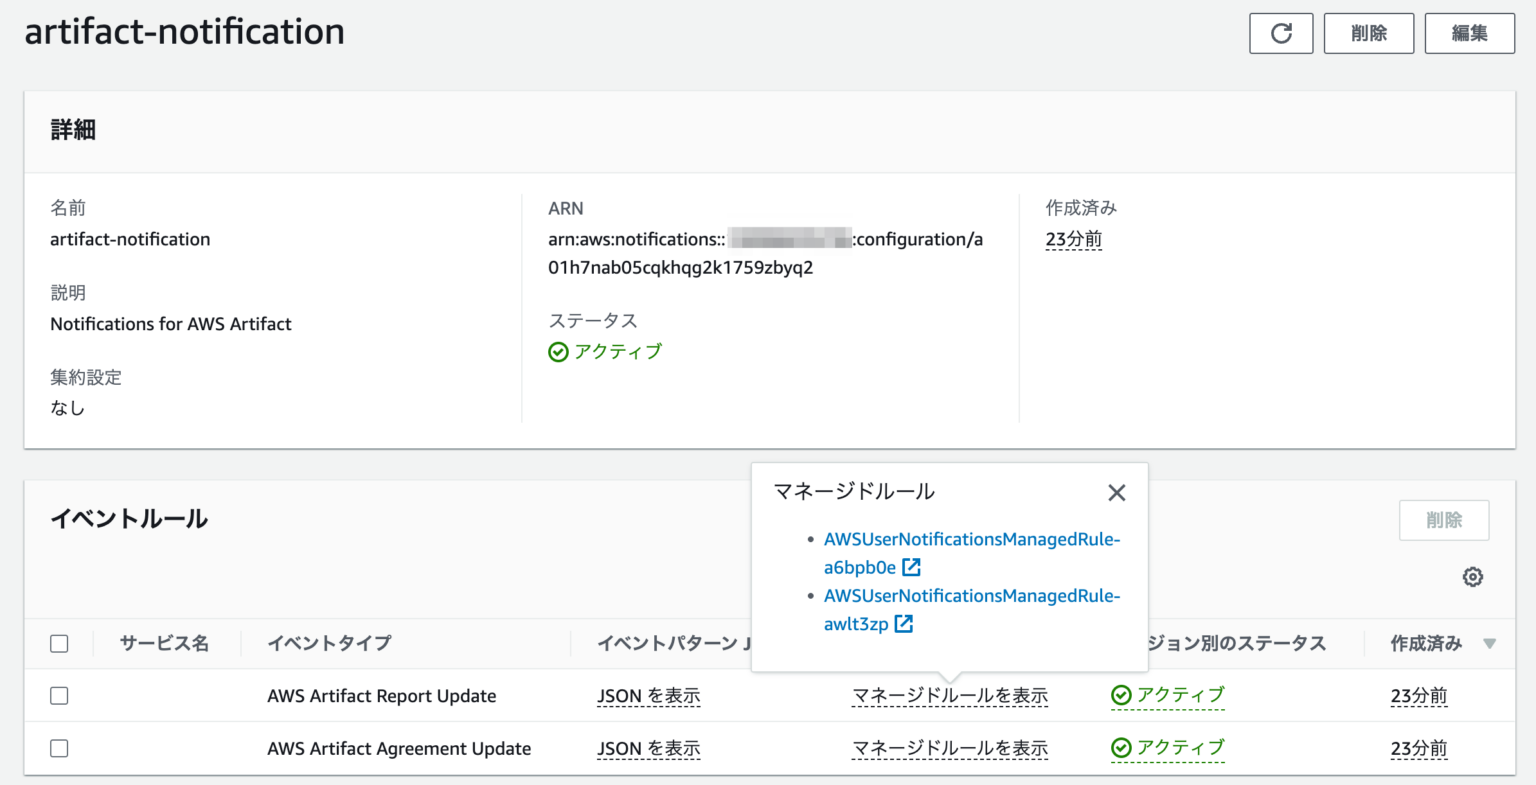The height and width of the screenshot is (785, 1536).
Task: Click アクティブ status in Agreement Update row
Action: click(1168, 748)
